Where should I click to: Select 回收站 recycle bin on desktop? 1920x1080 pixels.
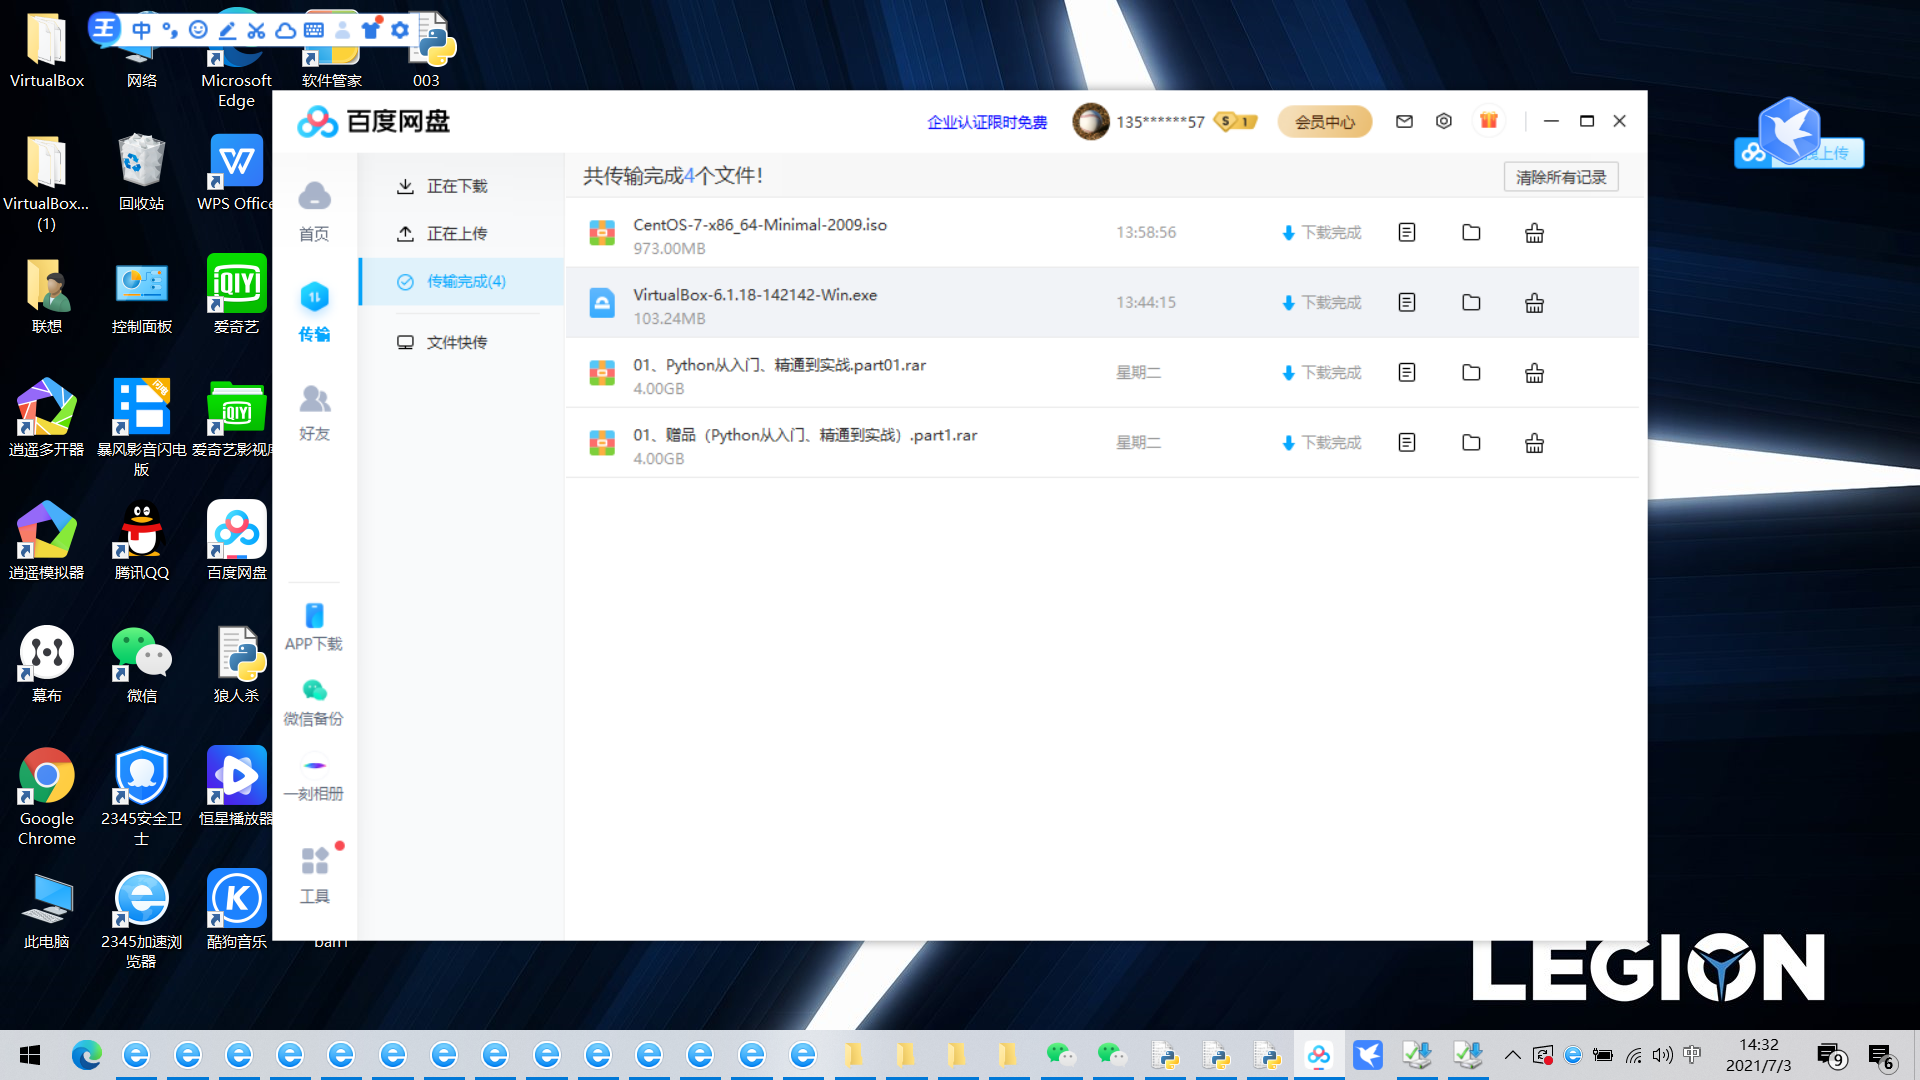coord(141,172)
